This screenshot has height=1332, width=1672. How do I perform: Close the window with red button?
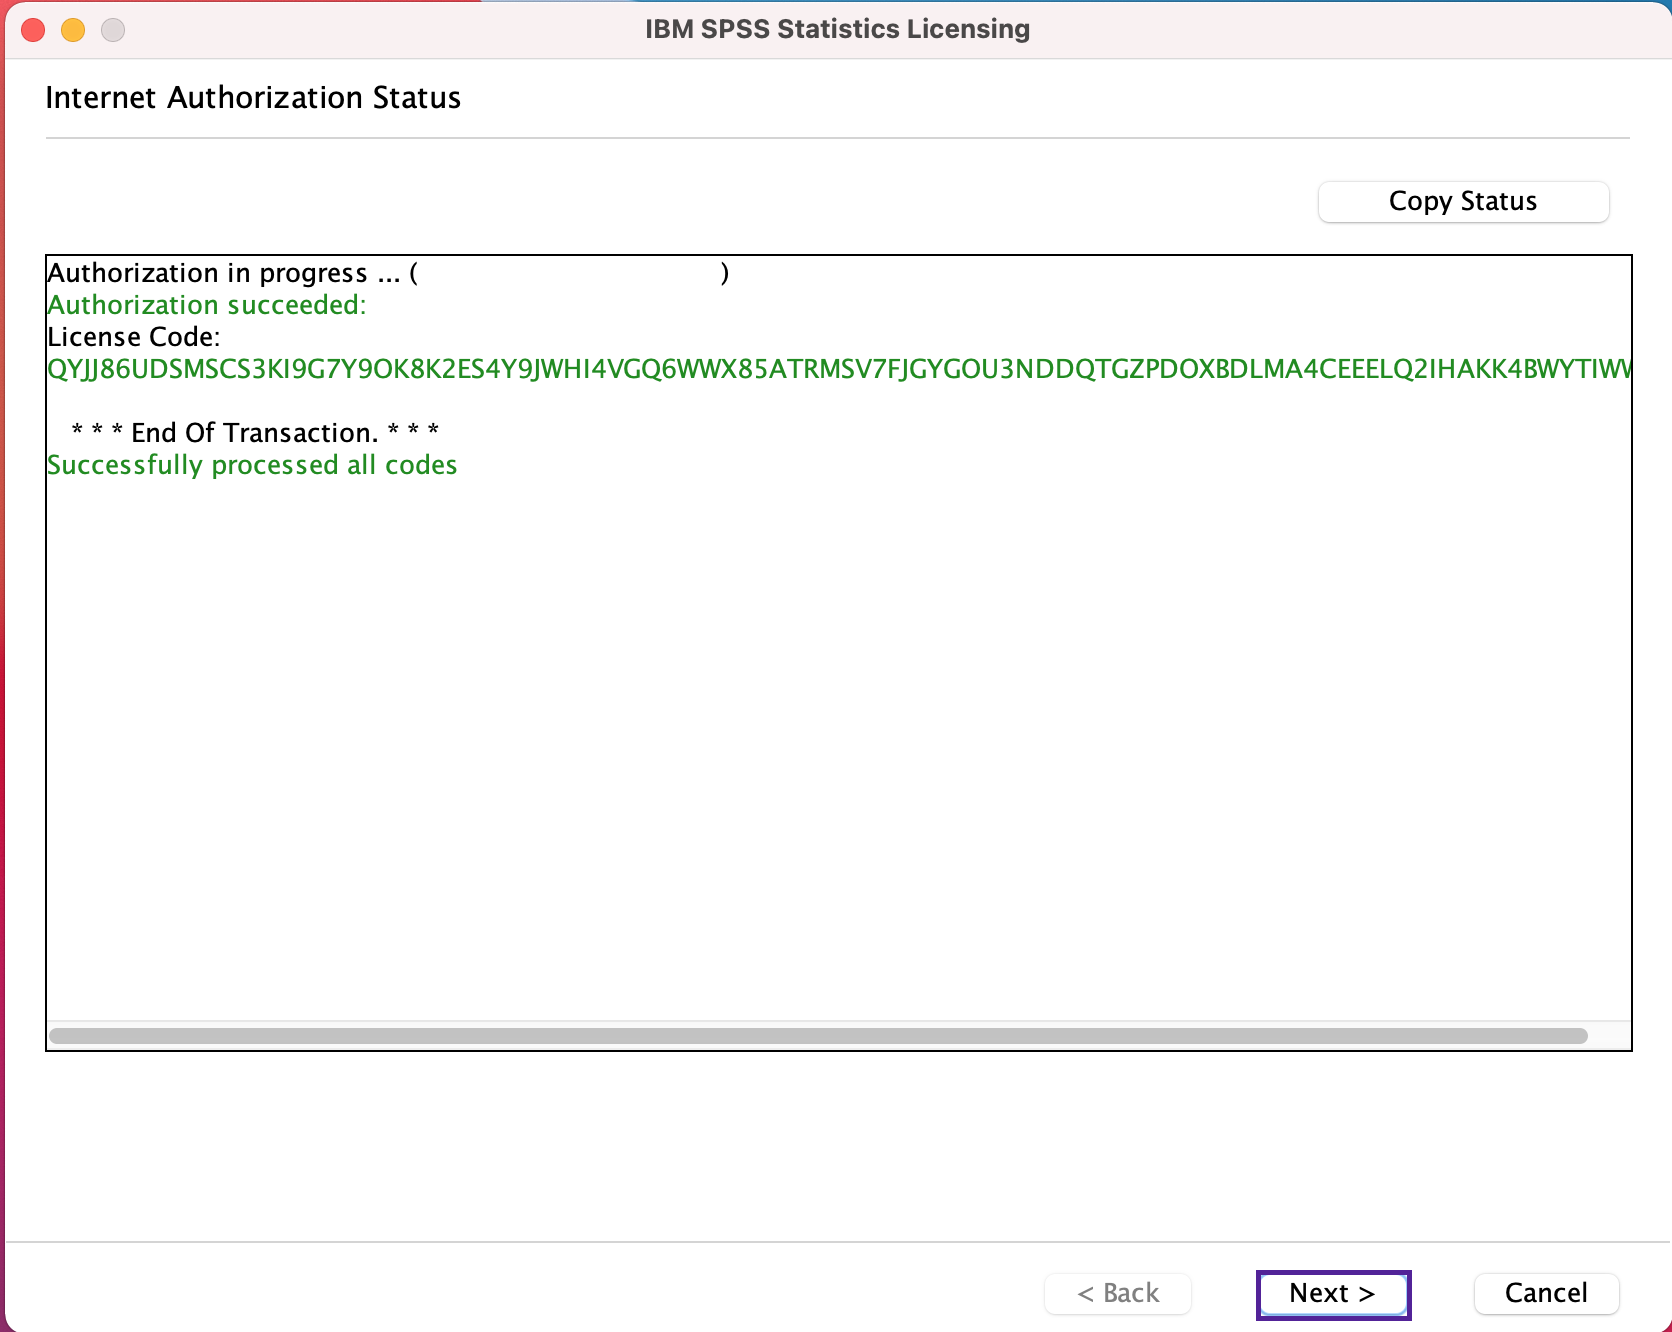[33, 30]
